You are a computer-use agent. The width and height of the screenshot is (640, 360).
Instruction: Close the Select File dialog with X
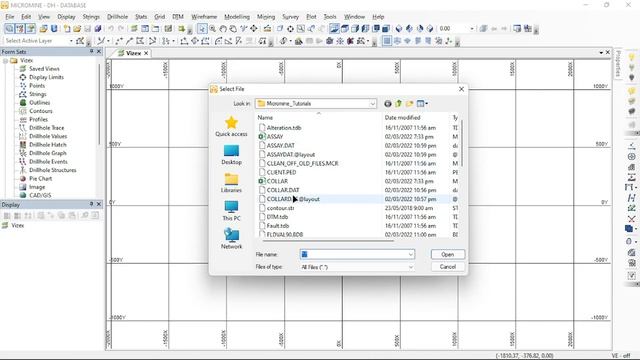click(461, 89)
